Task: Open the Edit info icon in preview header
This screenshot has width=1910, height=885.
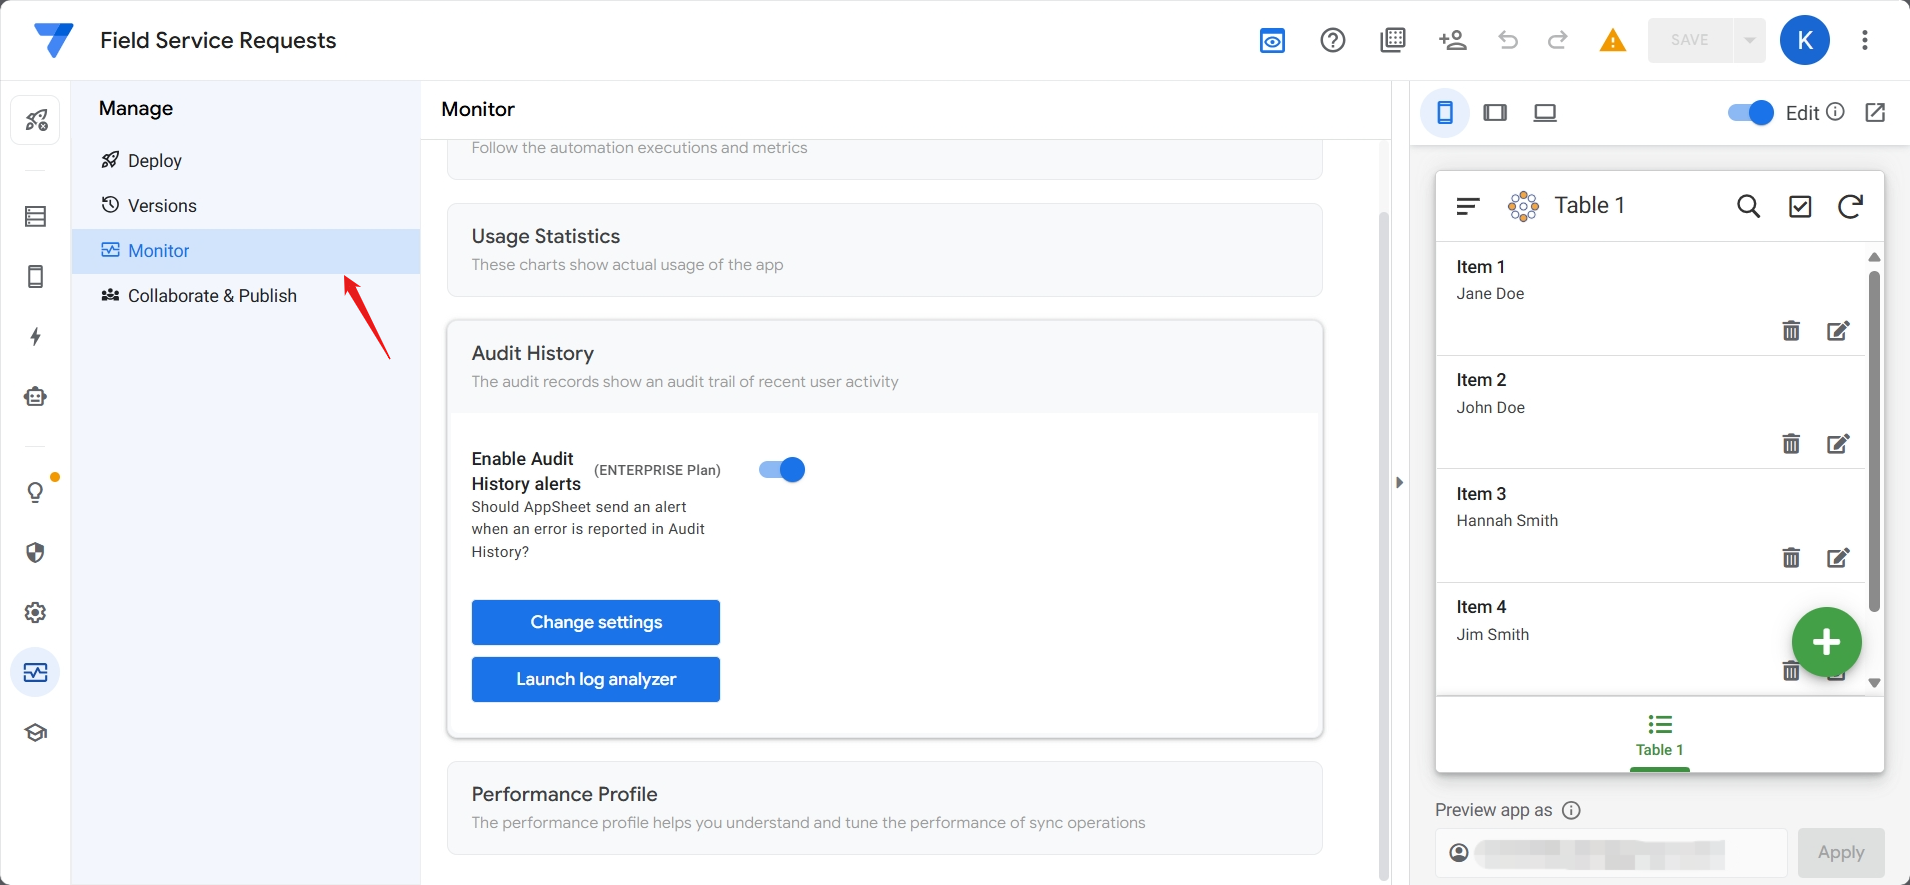Action: pyautogui.click(x=1835, y=112)
